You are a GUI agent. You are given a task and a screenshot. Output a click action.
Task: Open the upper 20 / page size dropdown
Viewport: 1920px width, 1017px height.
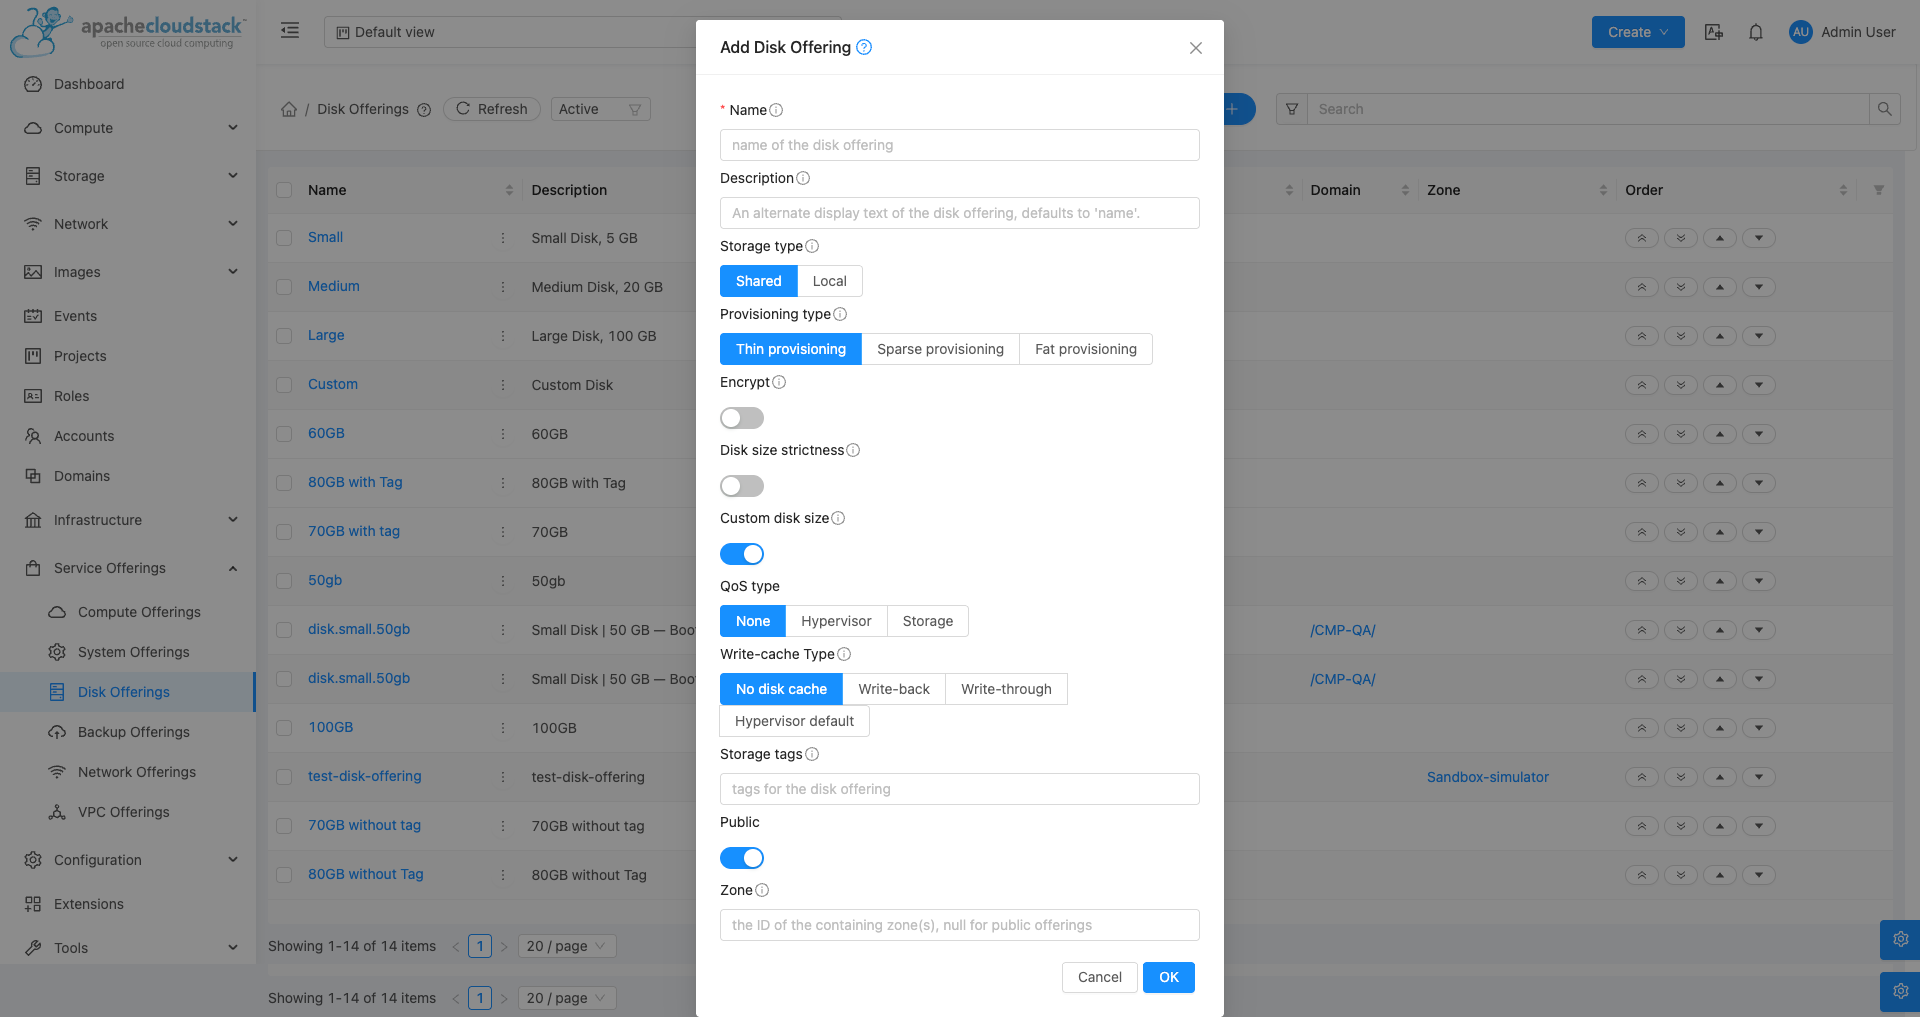coord(567,946)
